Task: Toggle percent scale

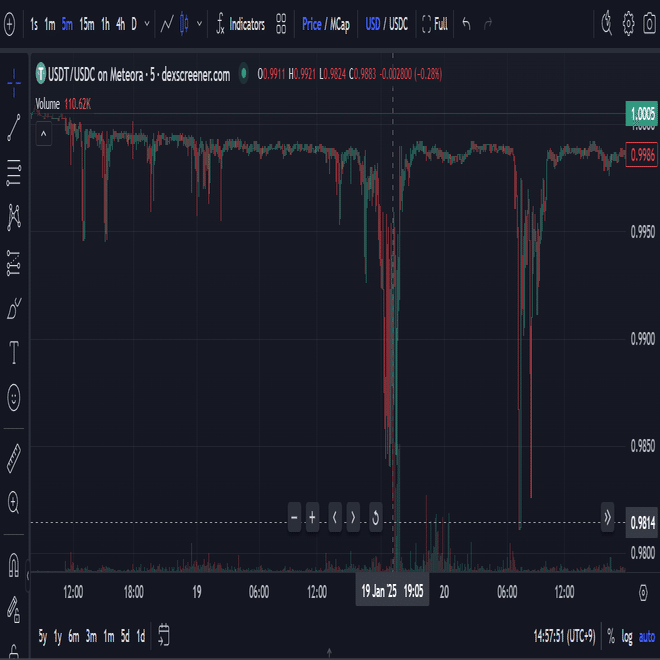Action: click(x=611, y=636)
